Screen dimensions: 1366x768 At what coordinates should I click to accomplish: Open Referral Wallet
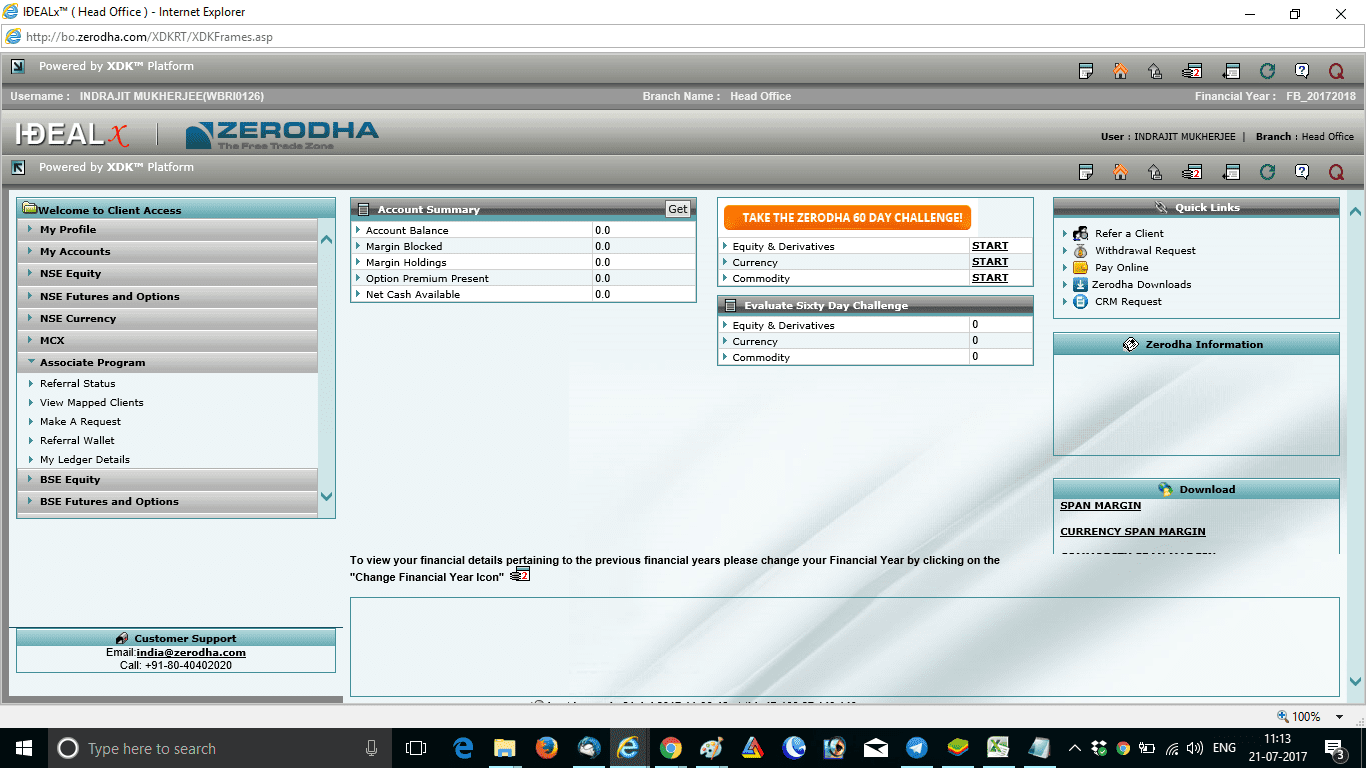point(77,440)
